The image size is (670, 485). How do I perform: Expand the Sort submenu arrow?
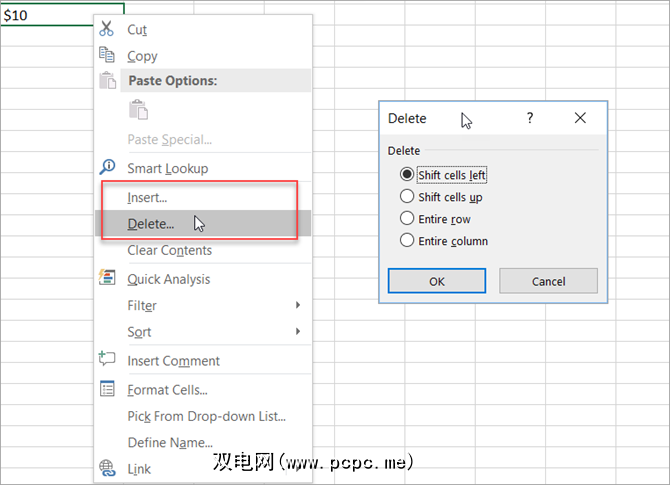pyautogui.click(x=298, y=332)
